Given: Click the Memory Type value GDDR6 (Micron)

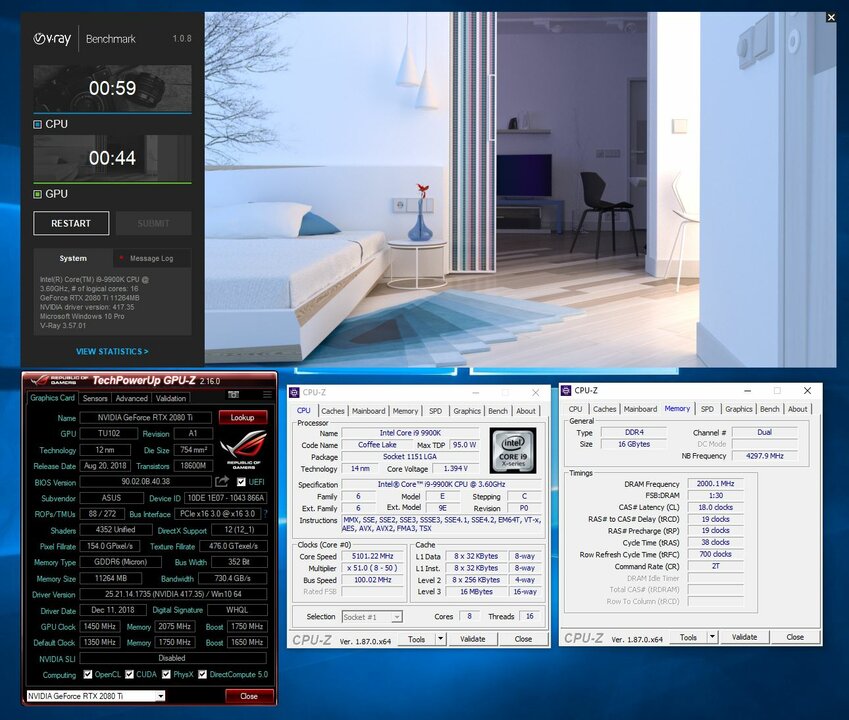Looking at the screenshot, I should pyautogui.click(x=120, y=562).
